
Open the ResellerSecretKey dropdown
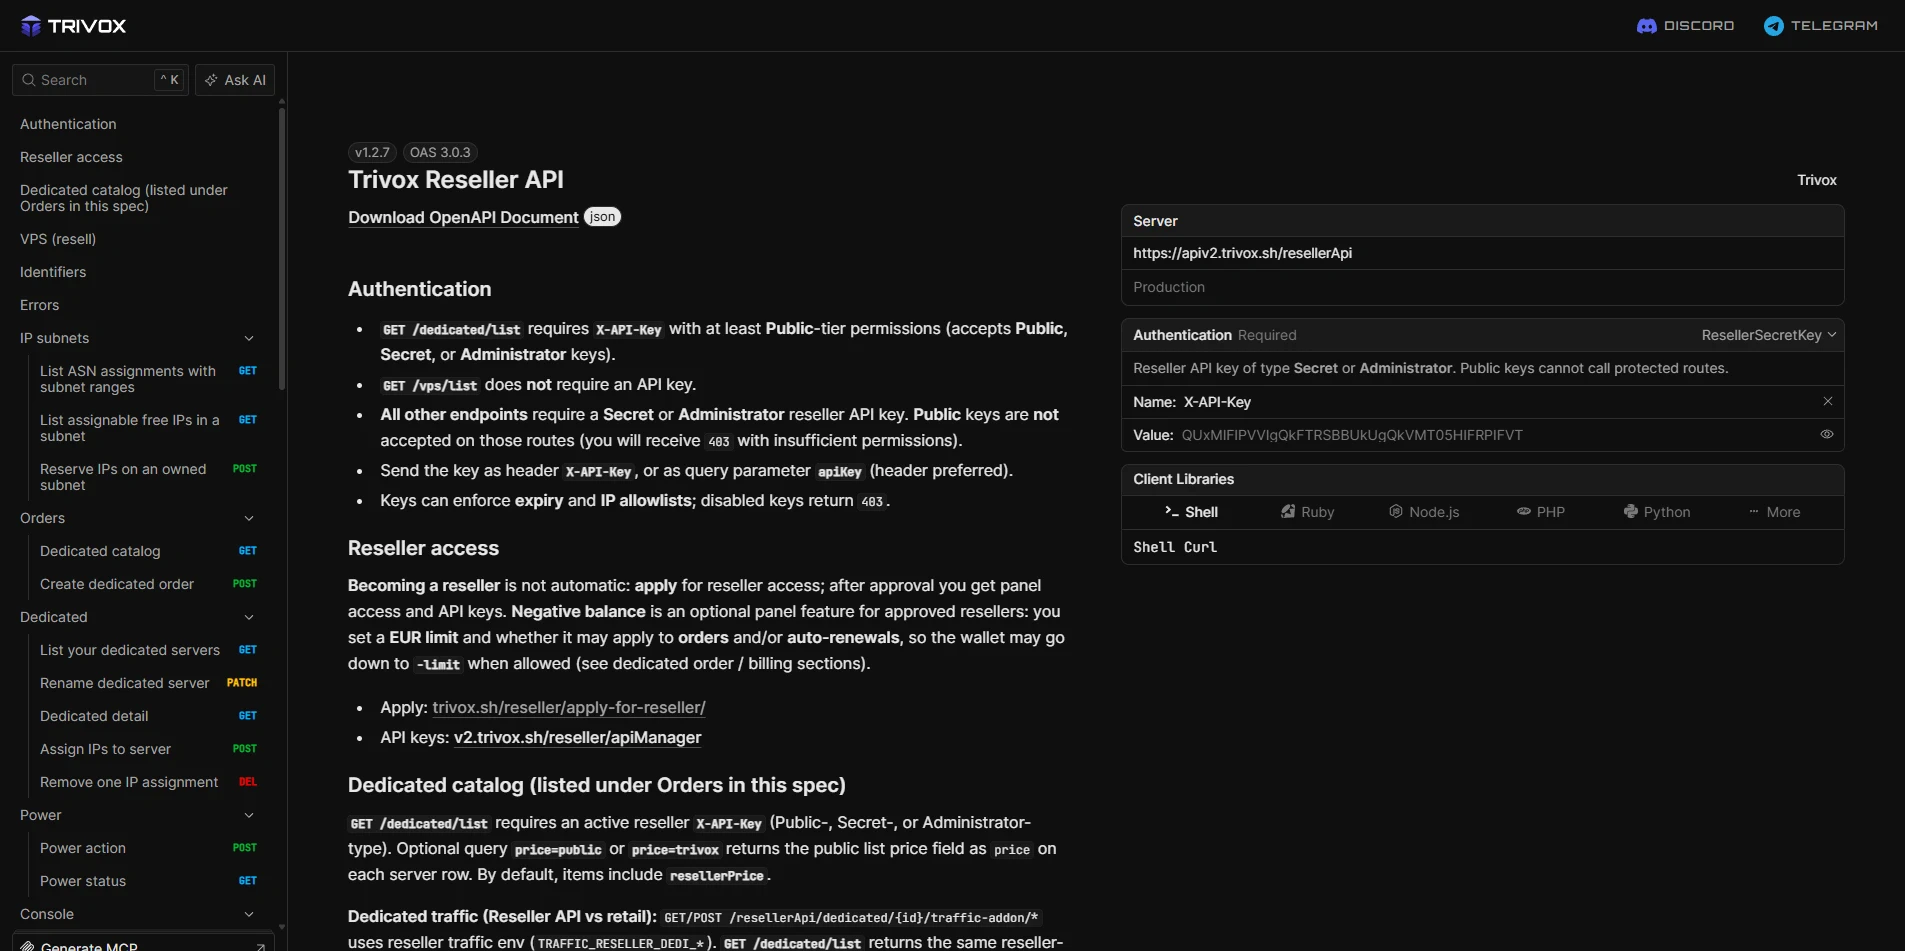[x=1768, y=335]
